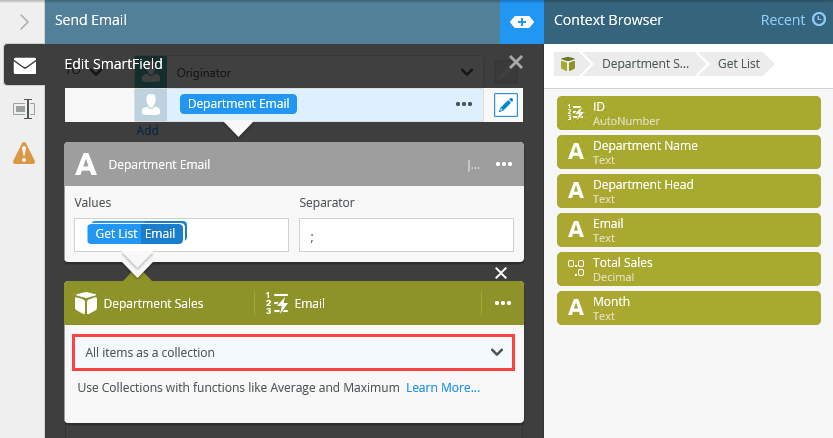This screenshot has width=833, height=438.
Task: Click the envelope email tab icon
Action: (x=24, y=66)
